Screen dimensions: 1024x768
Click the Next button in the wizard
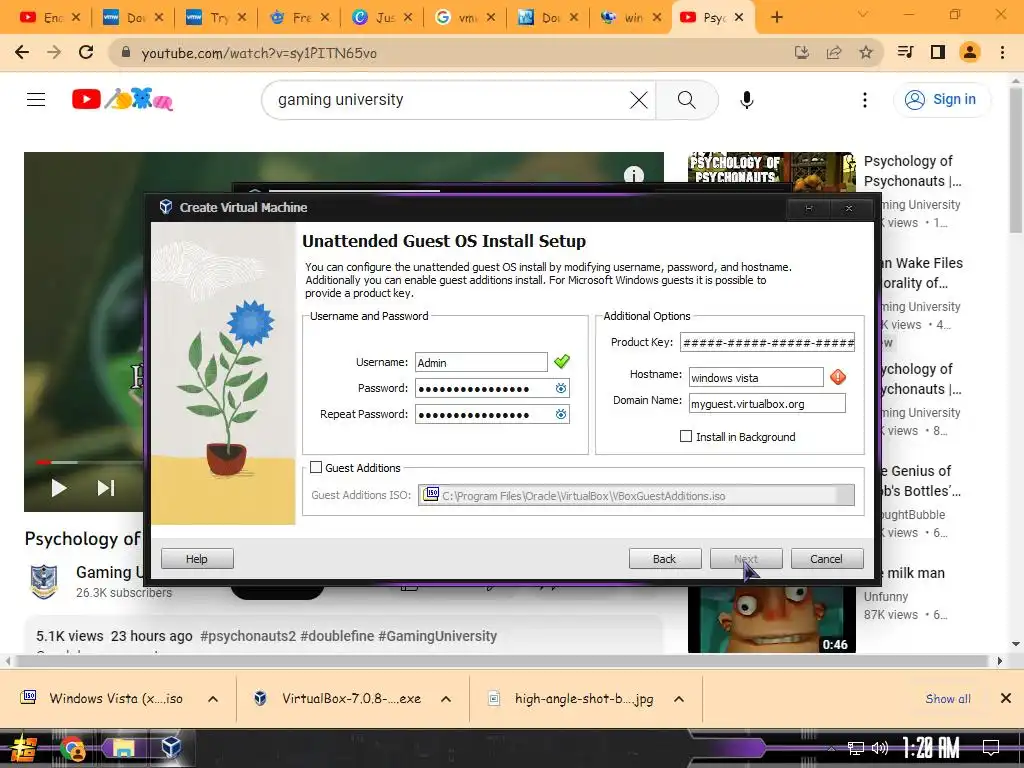[x=746, y=559]
